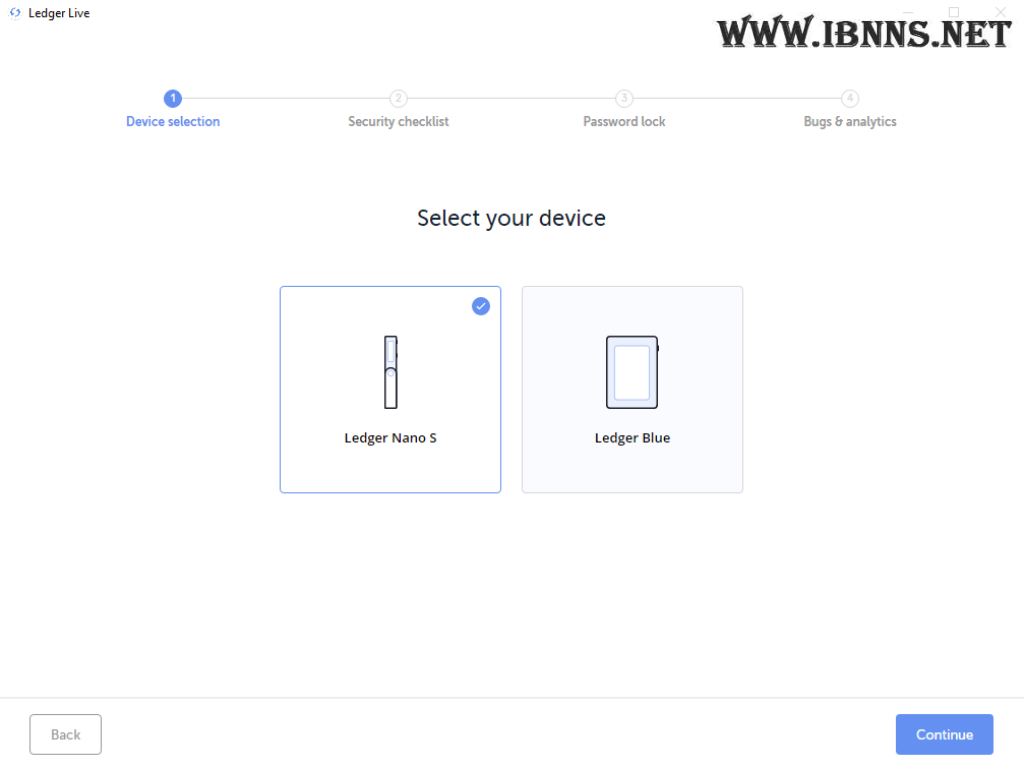Click the Continue button
Viewport: 1024px width, 768px height.
(x=944, y=735)
